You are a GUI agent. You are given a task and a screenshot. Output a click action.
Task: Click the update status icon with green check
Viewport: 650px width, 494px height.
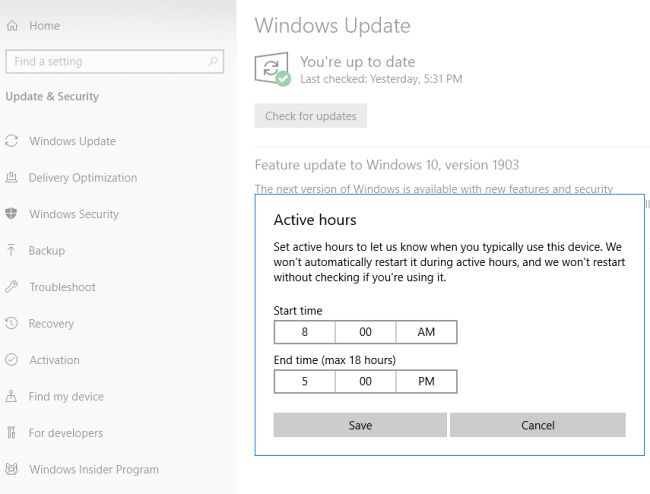tap(272, 69)
